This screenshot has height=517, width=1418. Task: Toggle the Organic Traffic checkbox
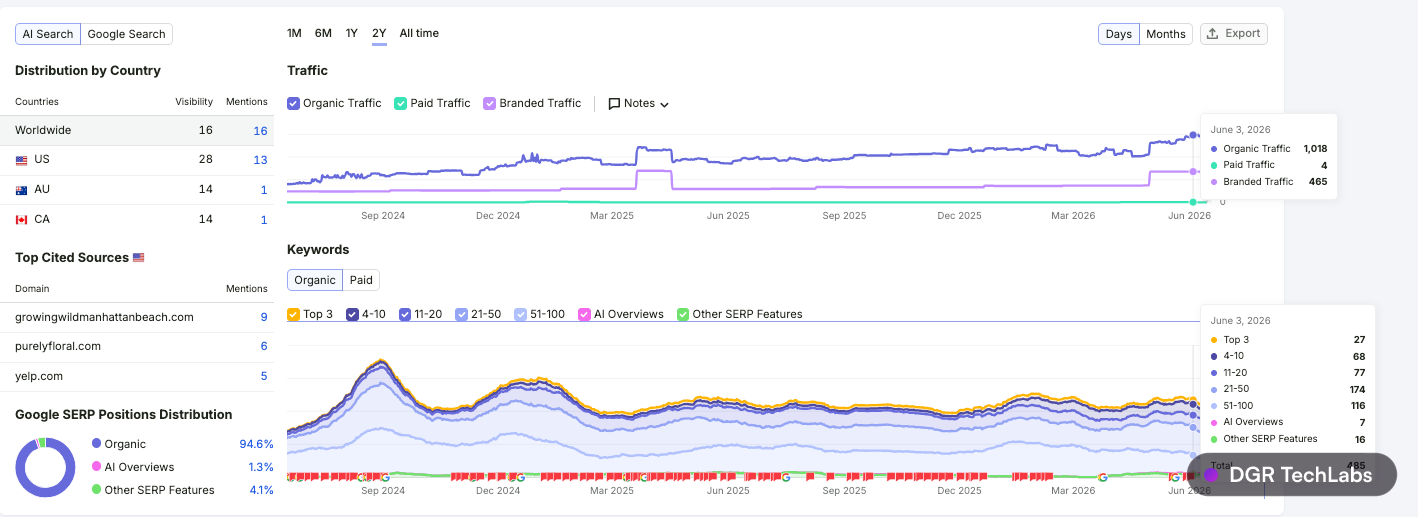click(x=293, y=103)
